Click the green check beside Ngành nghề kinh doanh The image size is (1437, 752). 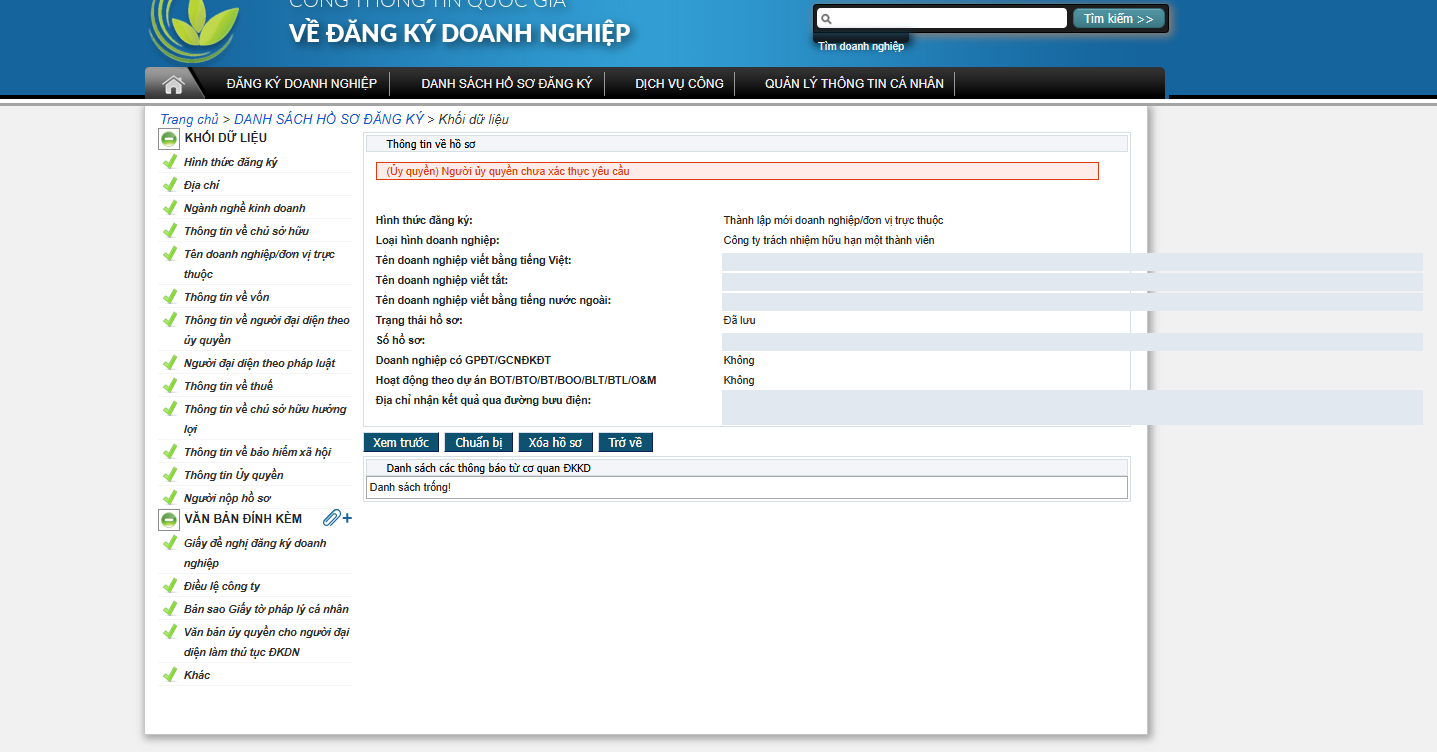click(x=169, y=207)
